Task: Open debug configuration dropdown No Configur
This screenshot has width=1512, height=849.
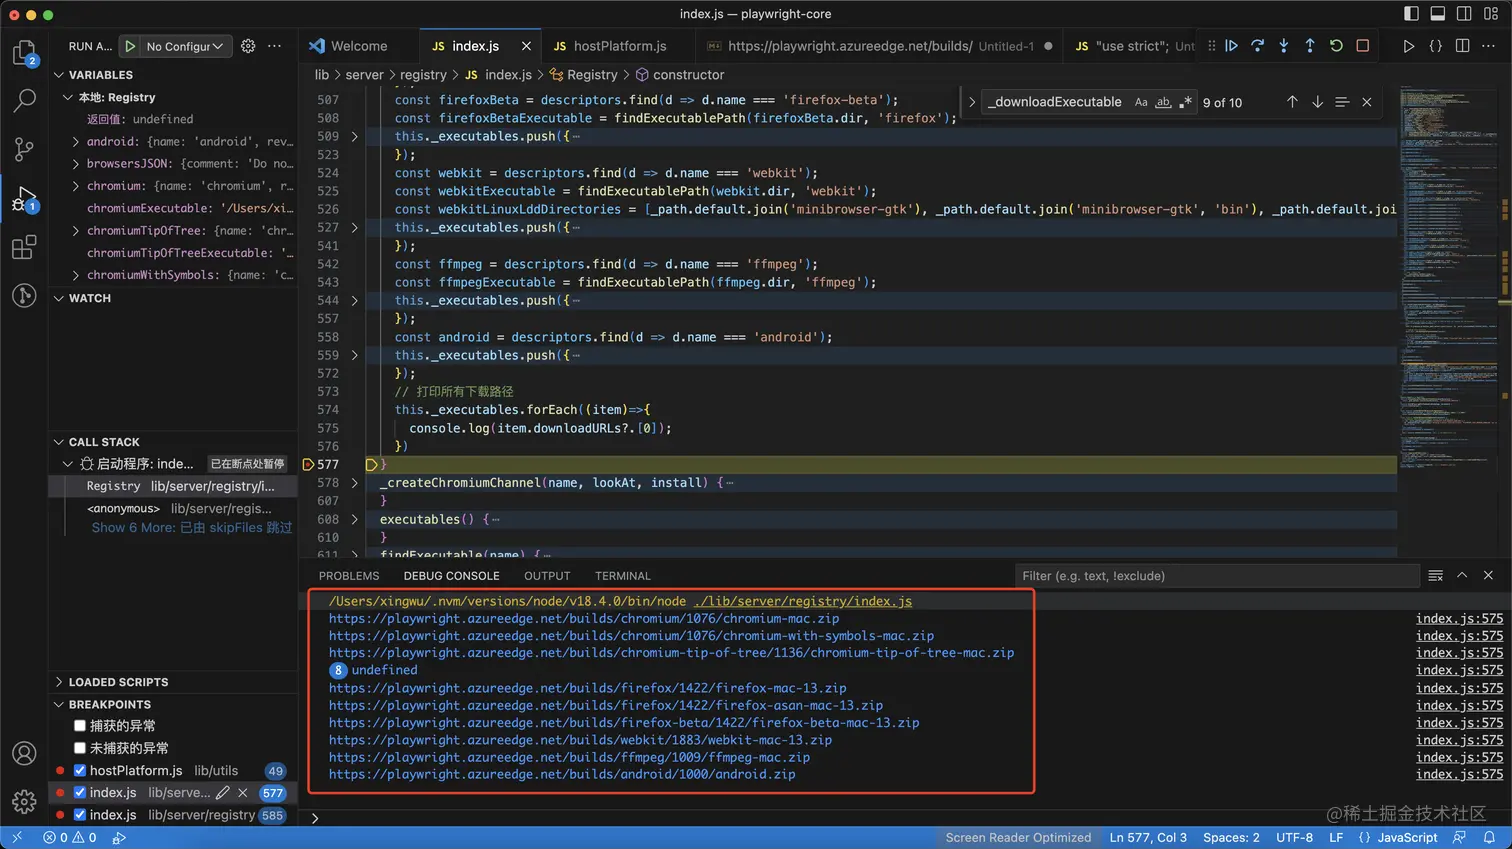Action: pos(185,46)
